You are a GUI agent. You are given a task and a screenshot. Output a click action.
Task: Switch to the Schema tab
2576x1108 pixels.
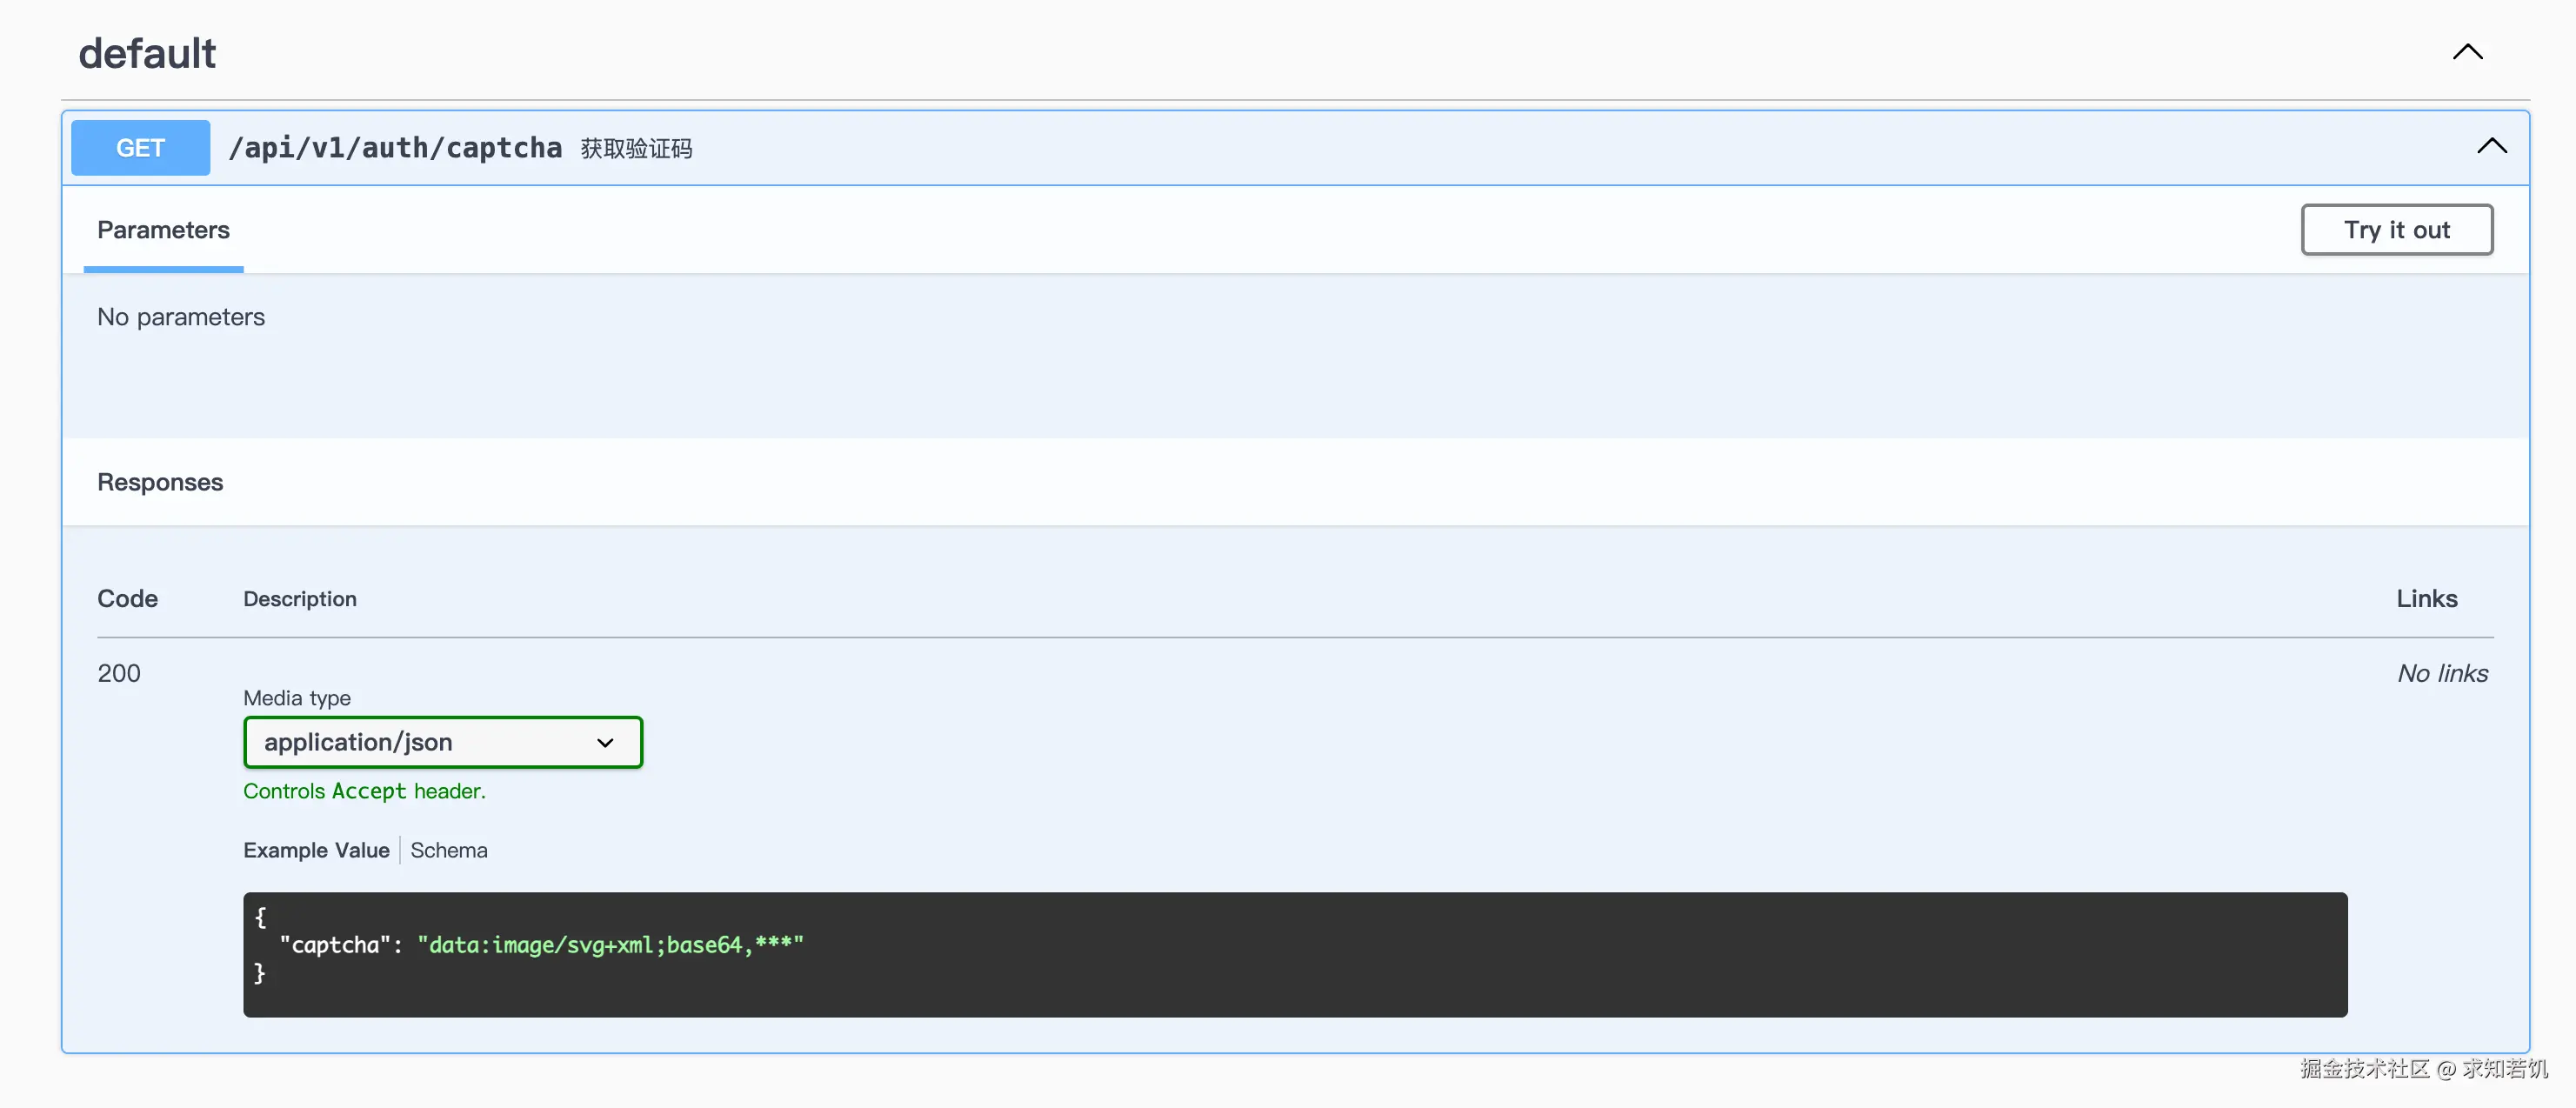coord(449,850)
